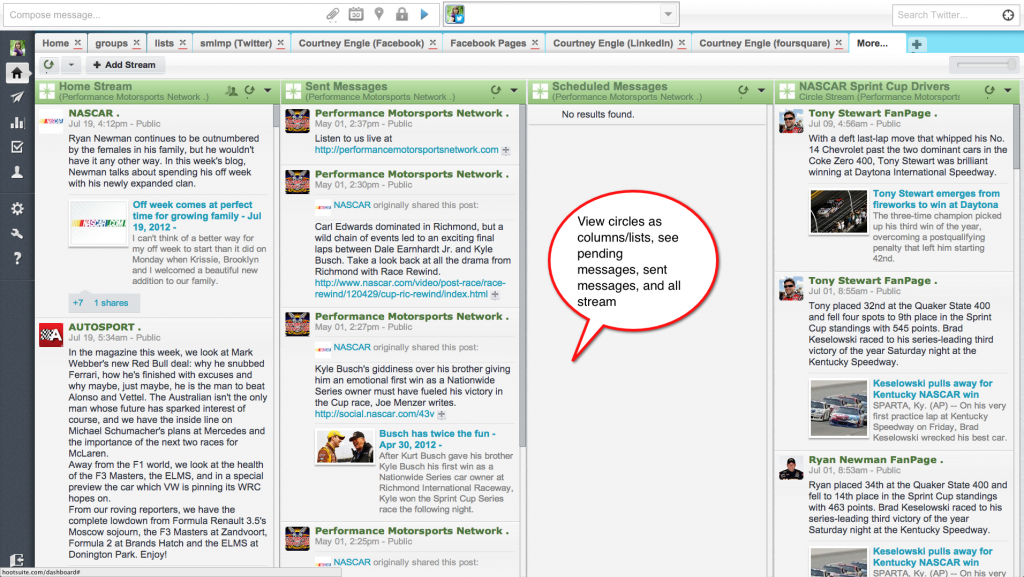Open the More... tabs menu

click(x=872, y=43)
